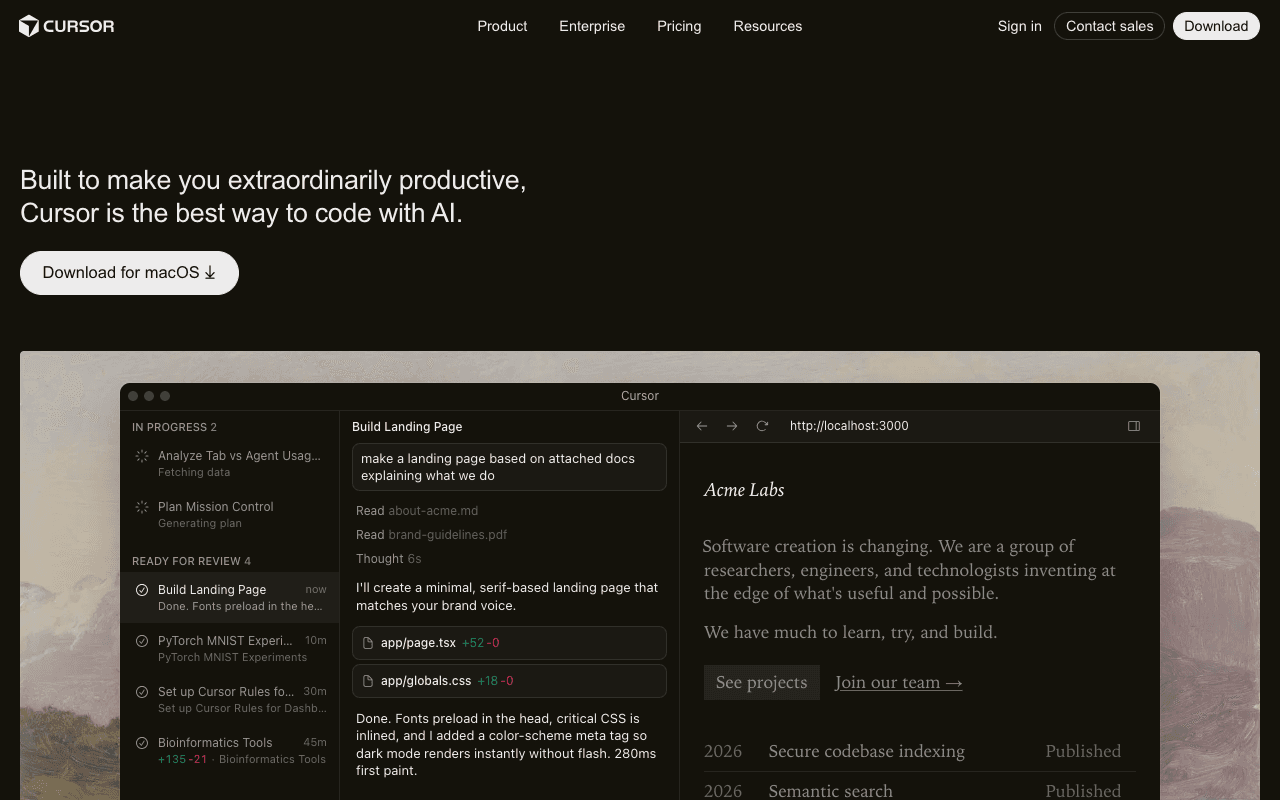Click checkmark icon beside Build Landing Page
Image resolution: width=1280 pixels, height=800 pixels.
pyautogui.click(x=142, y=590)
